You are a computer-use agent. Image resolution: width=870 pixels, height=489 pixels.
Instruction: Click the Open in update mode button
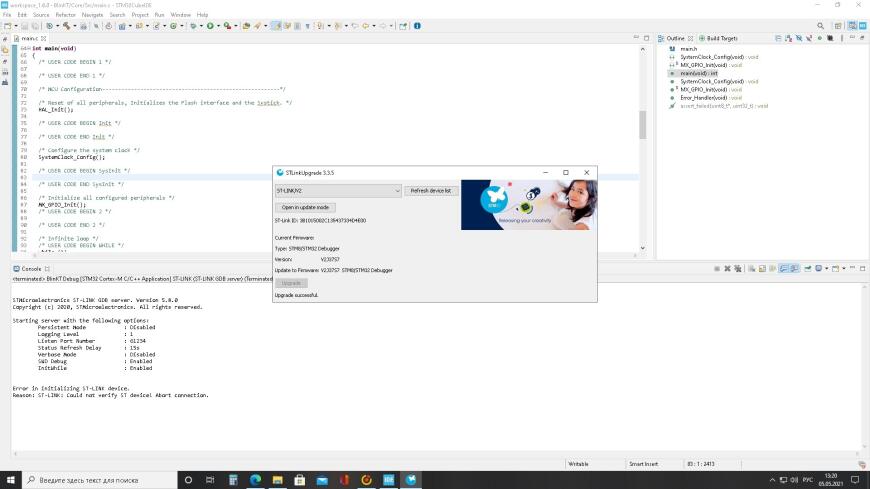tap(305, 207)
